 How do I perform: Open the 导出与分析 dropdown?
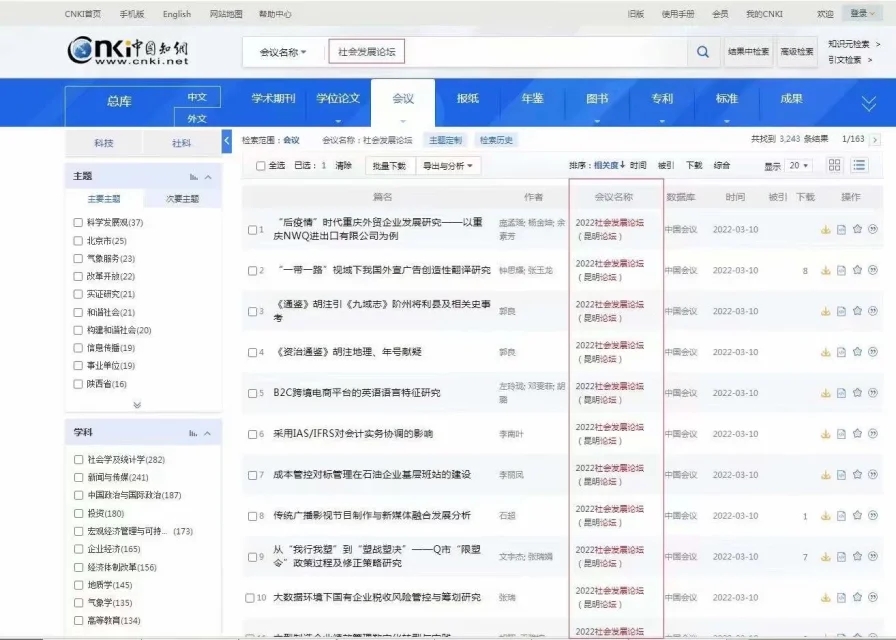click(x=448, y=166)
